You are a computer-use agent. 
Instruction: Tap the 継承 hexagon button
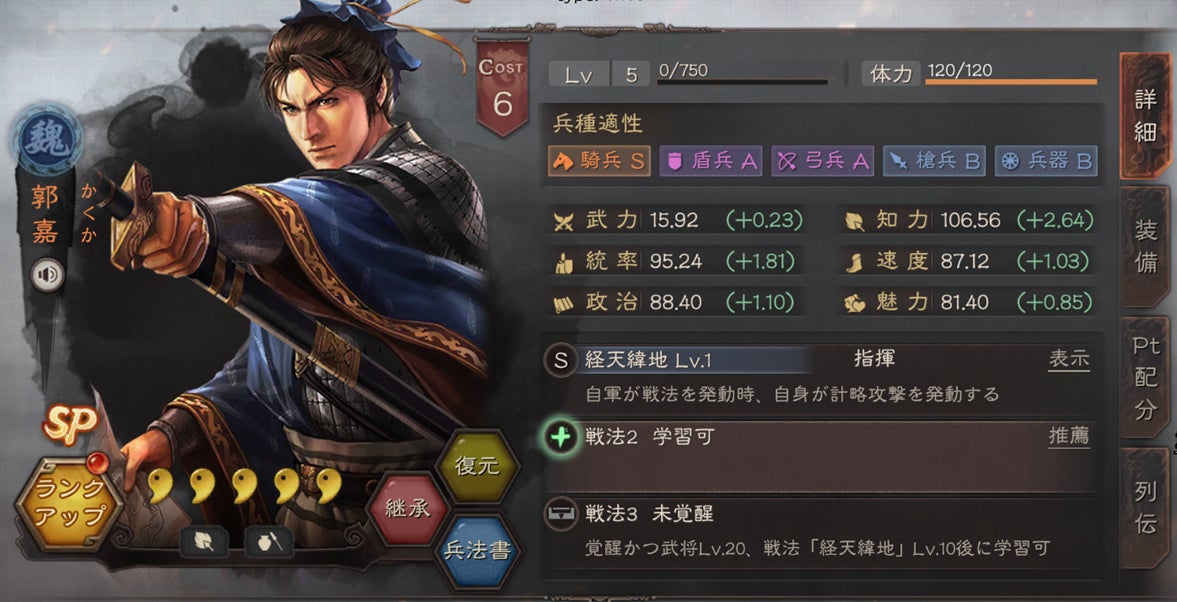pyautogui.click(x=408, y=507)
